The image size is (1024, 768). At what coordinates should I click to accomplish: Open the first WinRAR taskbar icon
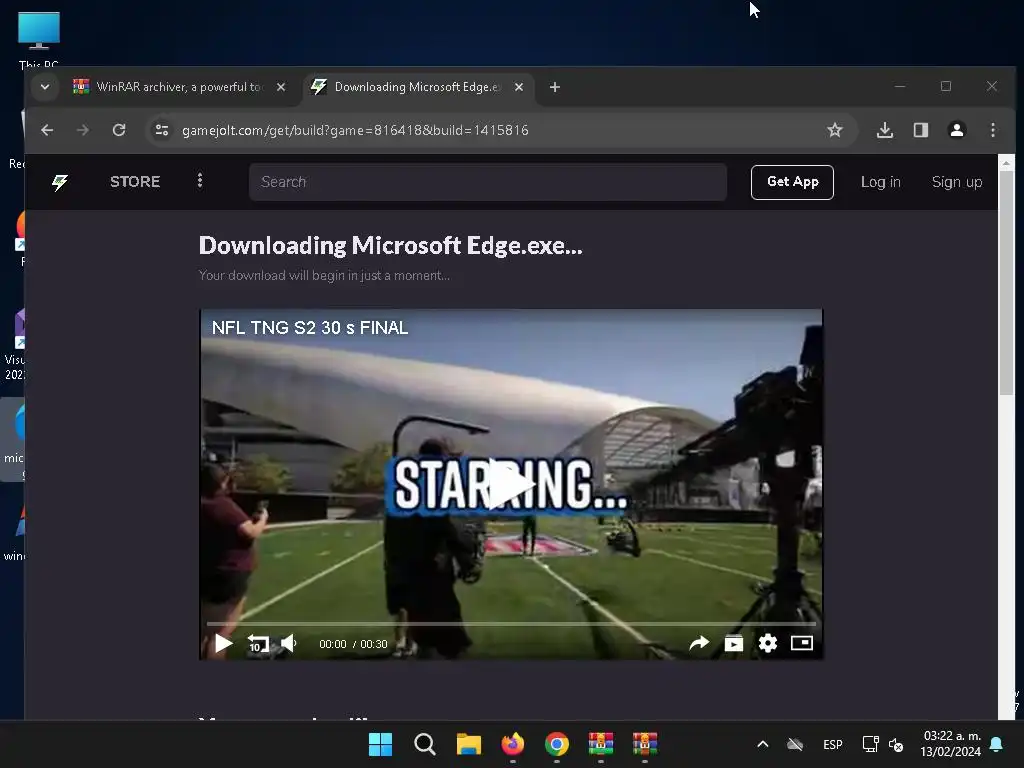coord(601,744)
